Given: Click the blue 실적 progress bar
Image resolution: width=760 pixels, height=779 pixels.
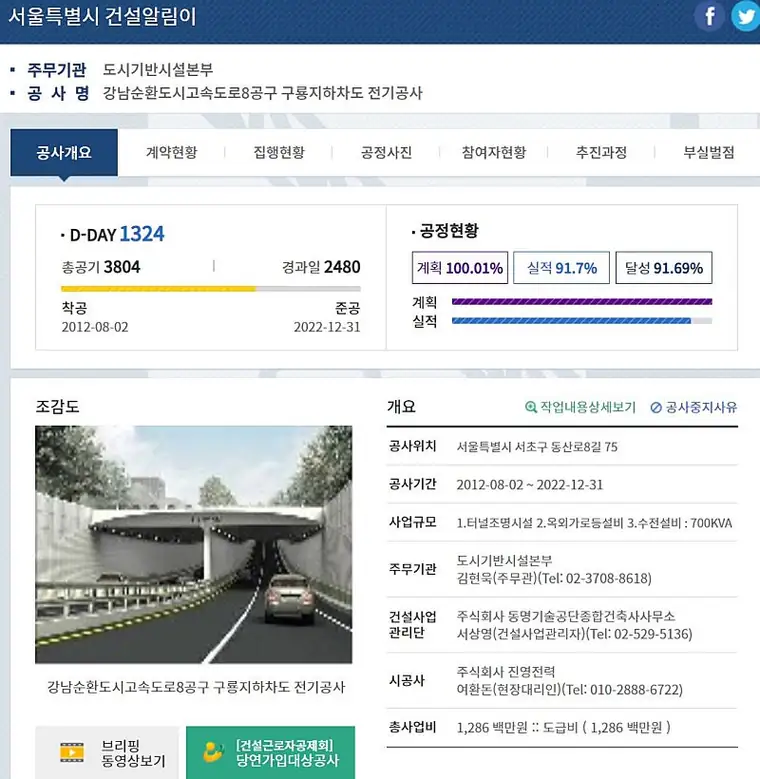Looking at the screenshot, I should tap(582, 321).
